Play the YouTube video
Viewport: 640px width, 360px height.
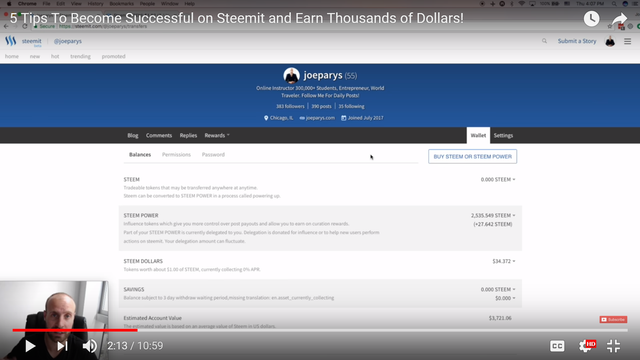coord(30,346)
